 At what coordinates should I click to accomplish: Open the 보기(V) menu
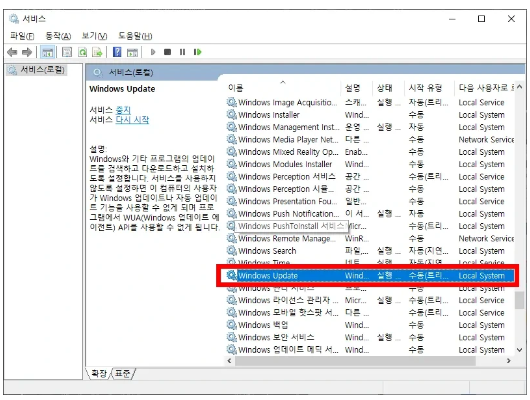(95, 36)
